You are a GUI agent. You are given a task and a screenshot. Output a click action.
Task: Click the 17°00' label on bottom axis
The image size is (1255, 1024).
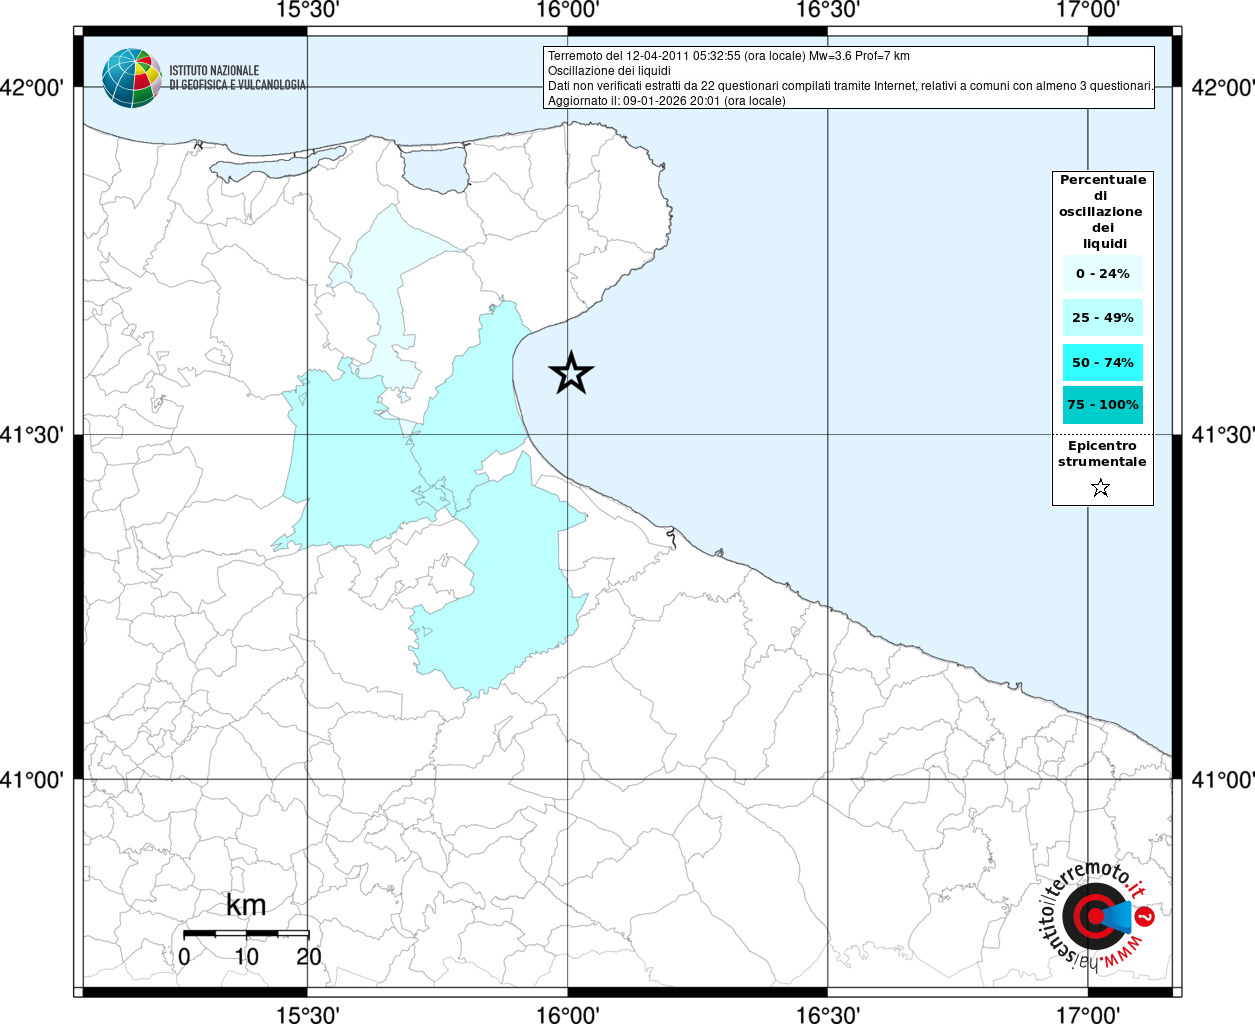click(1088, 1014)
